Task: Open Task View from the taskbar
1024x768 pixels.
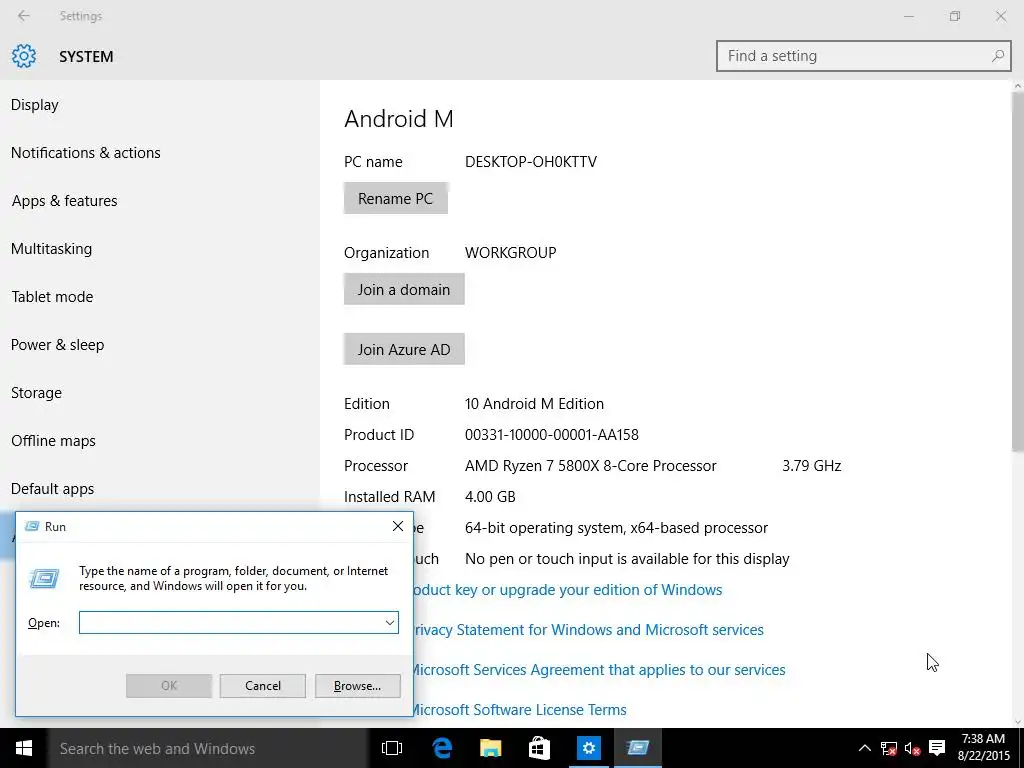Action: pos(392,748)
